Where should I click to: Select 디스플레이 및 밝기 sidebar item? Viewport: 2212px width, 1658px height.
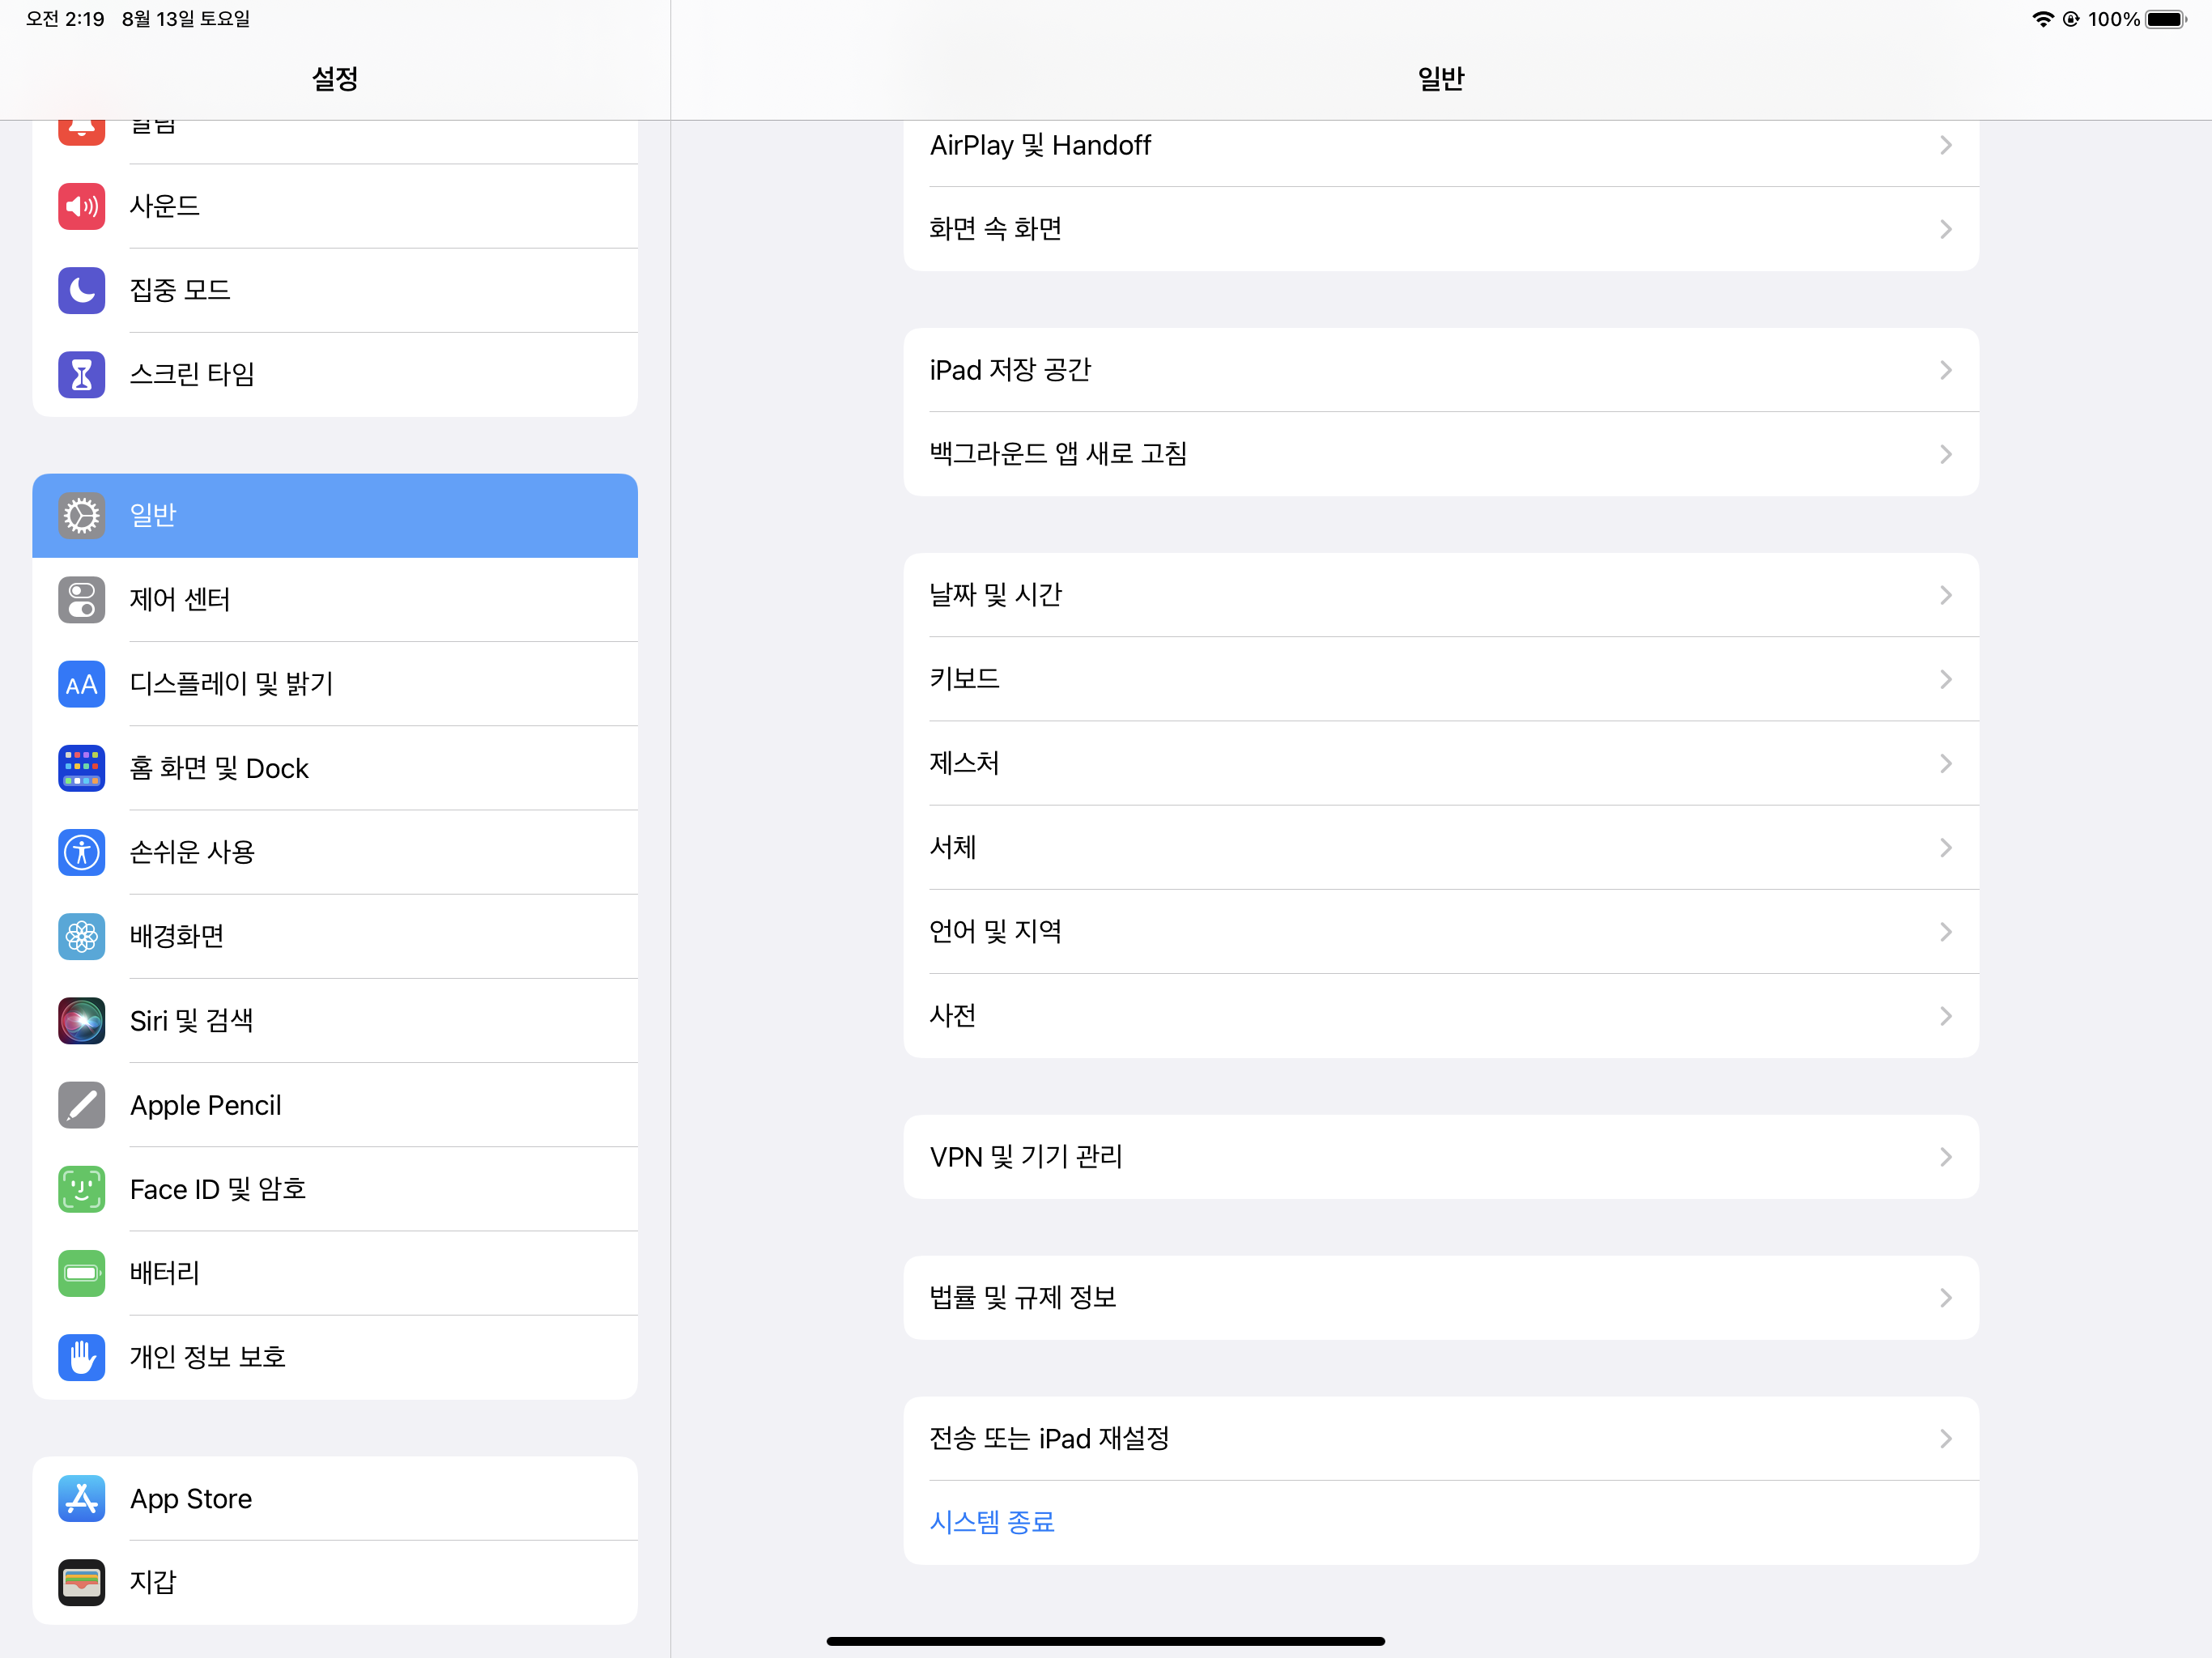[335, 684]
